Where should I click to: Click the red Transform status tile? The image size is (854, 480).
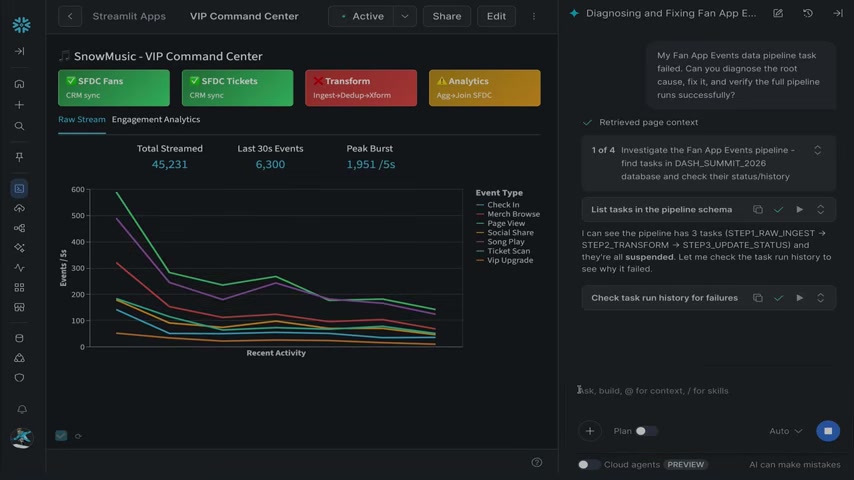click(361, 88)
